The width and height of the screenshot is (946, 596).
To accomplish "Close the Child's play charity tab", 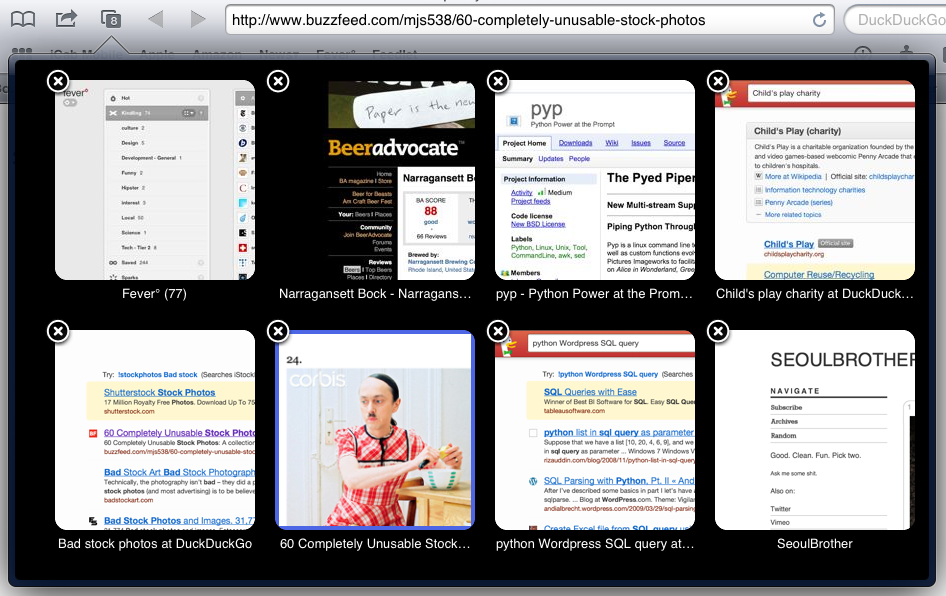I will (x=718, y=81).
